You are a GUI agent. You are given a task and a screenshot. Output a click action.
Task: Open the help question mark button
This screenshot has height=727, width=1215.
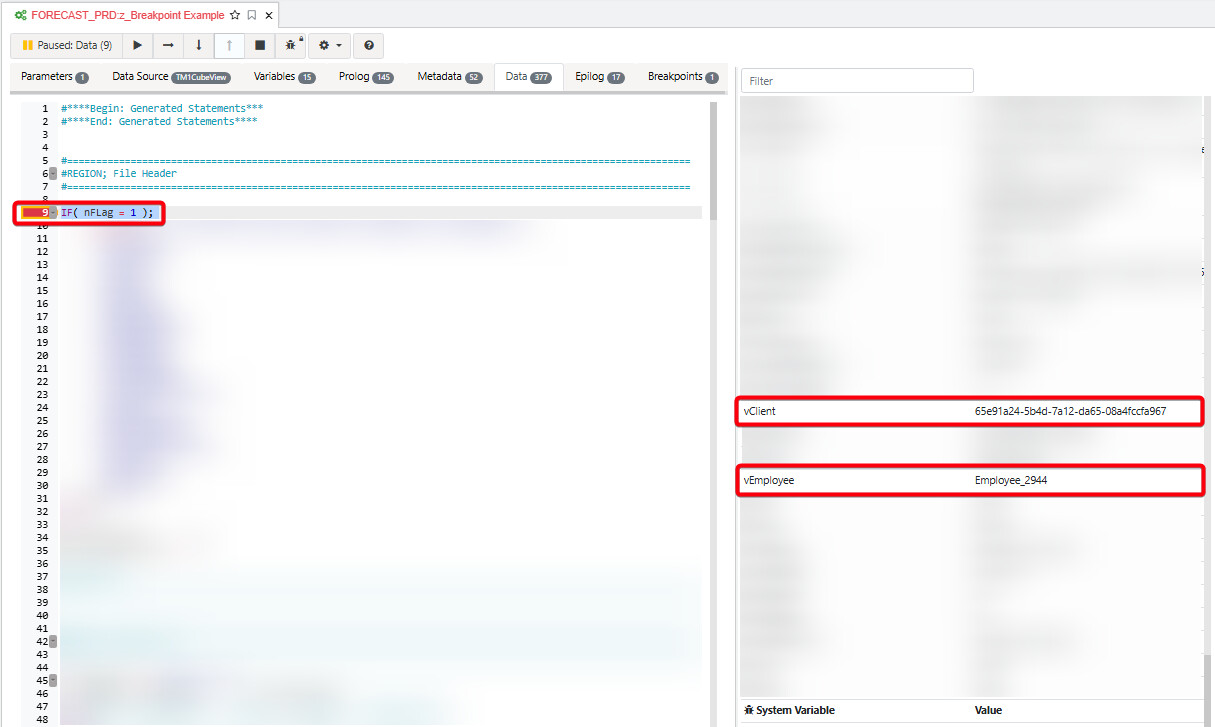point(369,46)
